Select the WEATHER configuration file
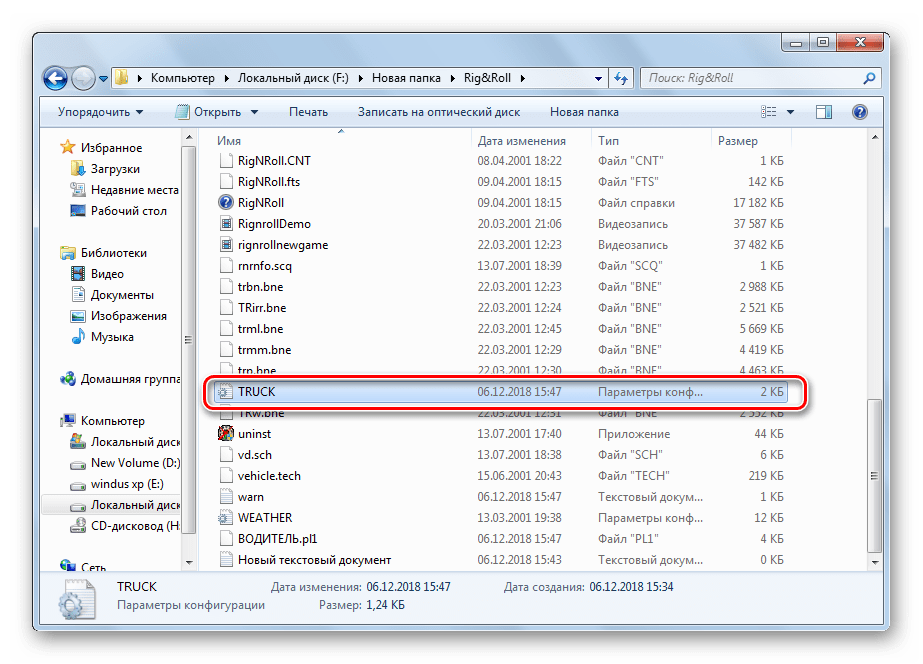This screenshot has width=923, height=664. pyautogui.click(x=264, y=518)
